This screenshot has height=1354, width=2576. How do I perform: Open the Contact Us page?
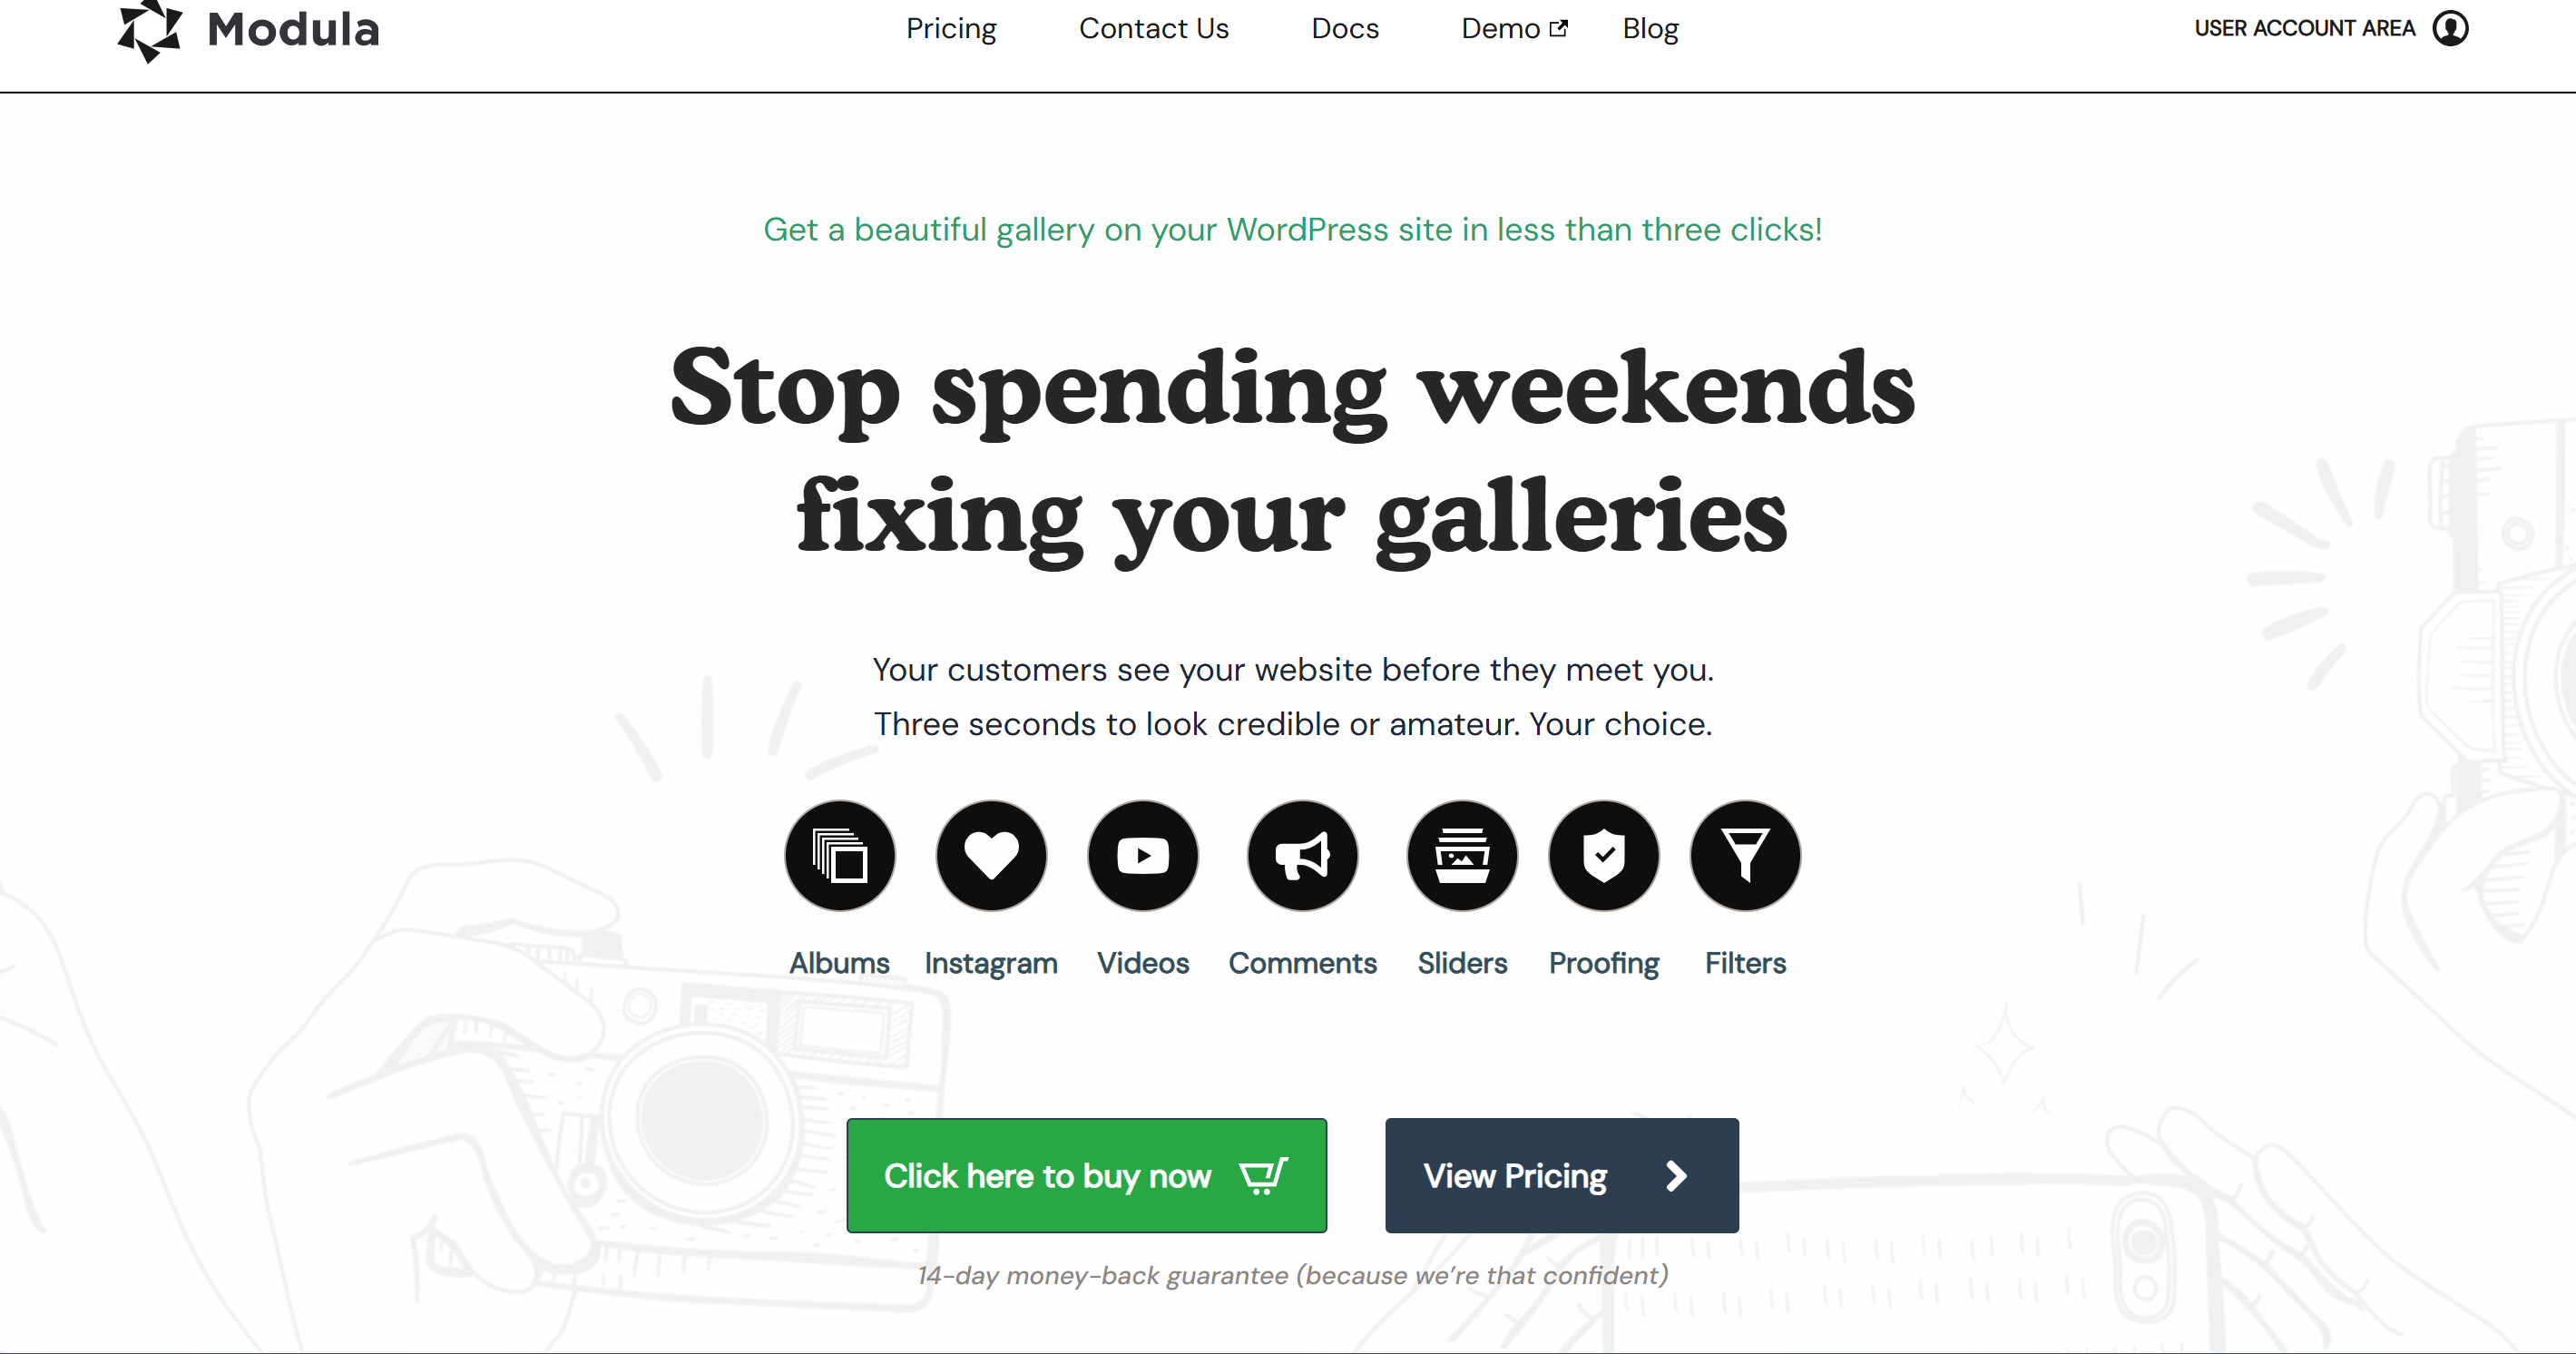pos(1154,28)
